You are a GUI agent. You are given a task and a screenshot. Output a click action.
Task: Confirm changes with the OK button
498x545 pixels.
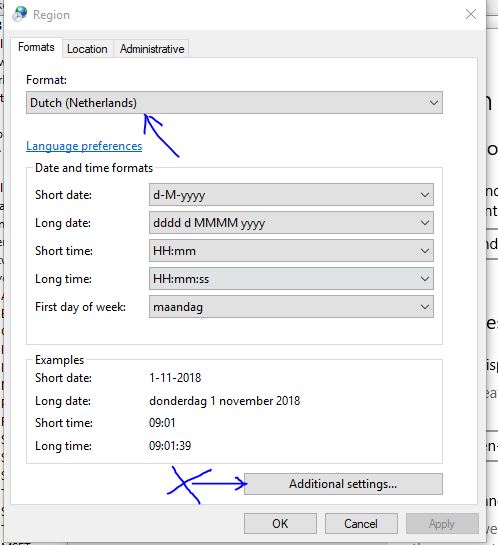coord(280,523)
